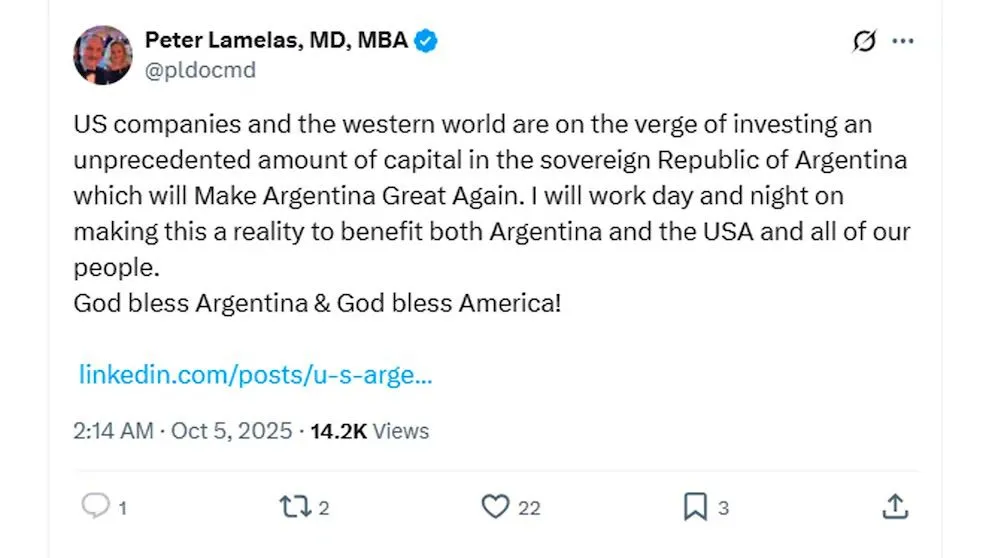Viewport: 992px width, 558px height.
Task: Open the 14.2K Views analytics
Action: (x=369, y=431)
